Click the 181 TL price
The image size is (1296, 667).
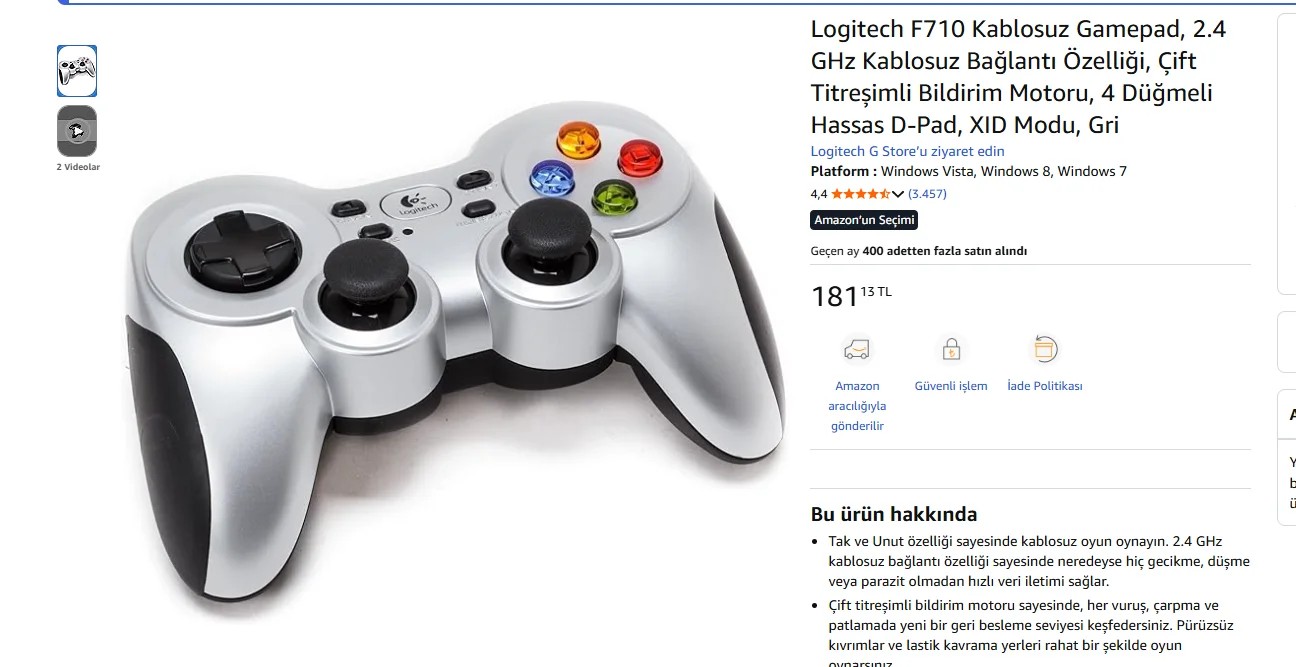click(x=851, y=296)
